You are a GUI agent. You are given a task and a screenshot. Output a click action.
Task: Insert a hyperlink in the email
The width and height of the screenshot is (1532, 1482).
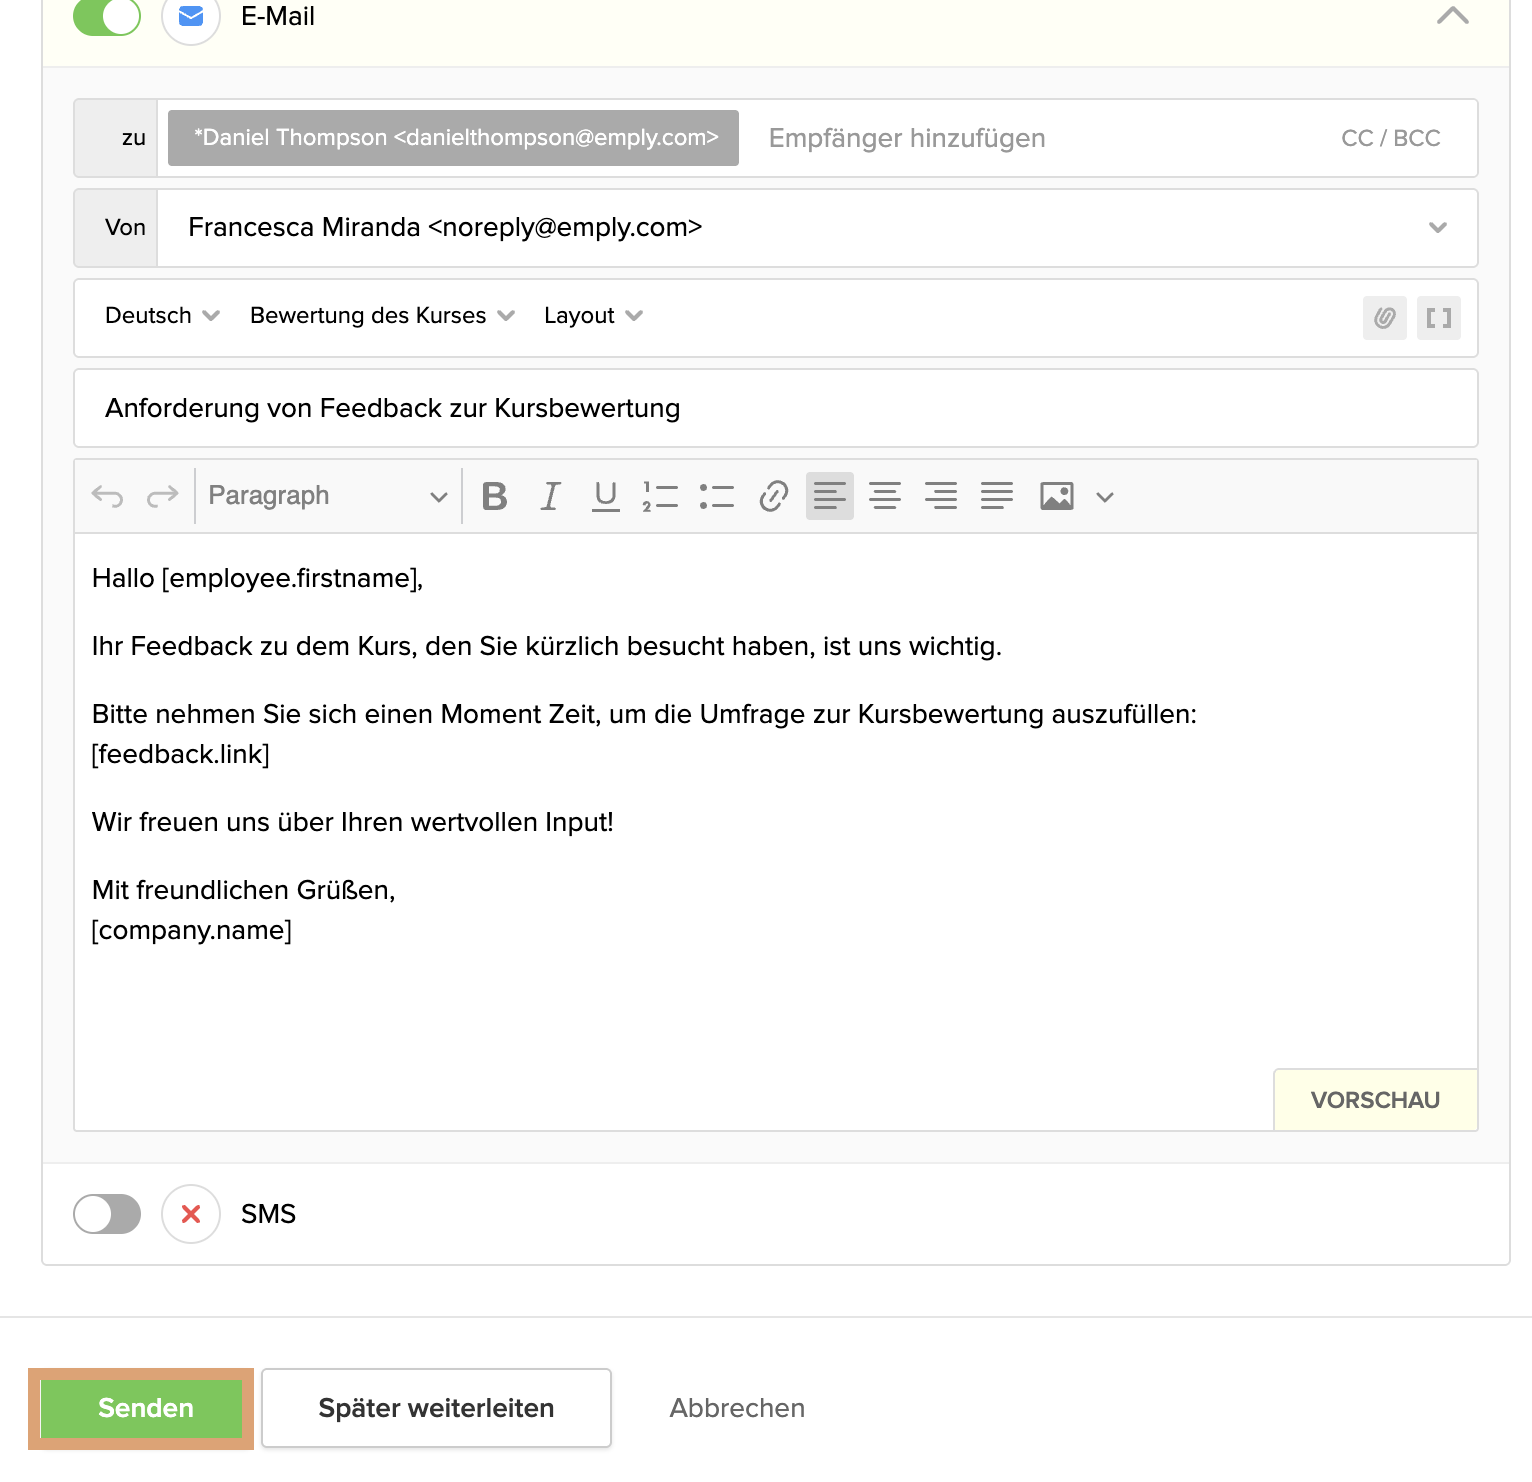click(x=773, y=496)
